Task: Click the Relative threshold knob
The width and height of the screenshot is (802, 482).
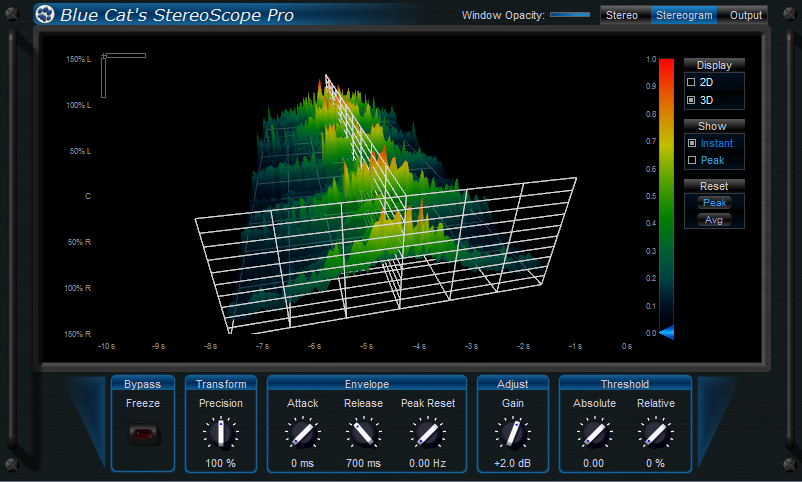Action: [656, 433]
